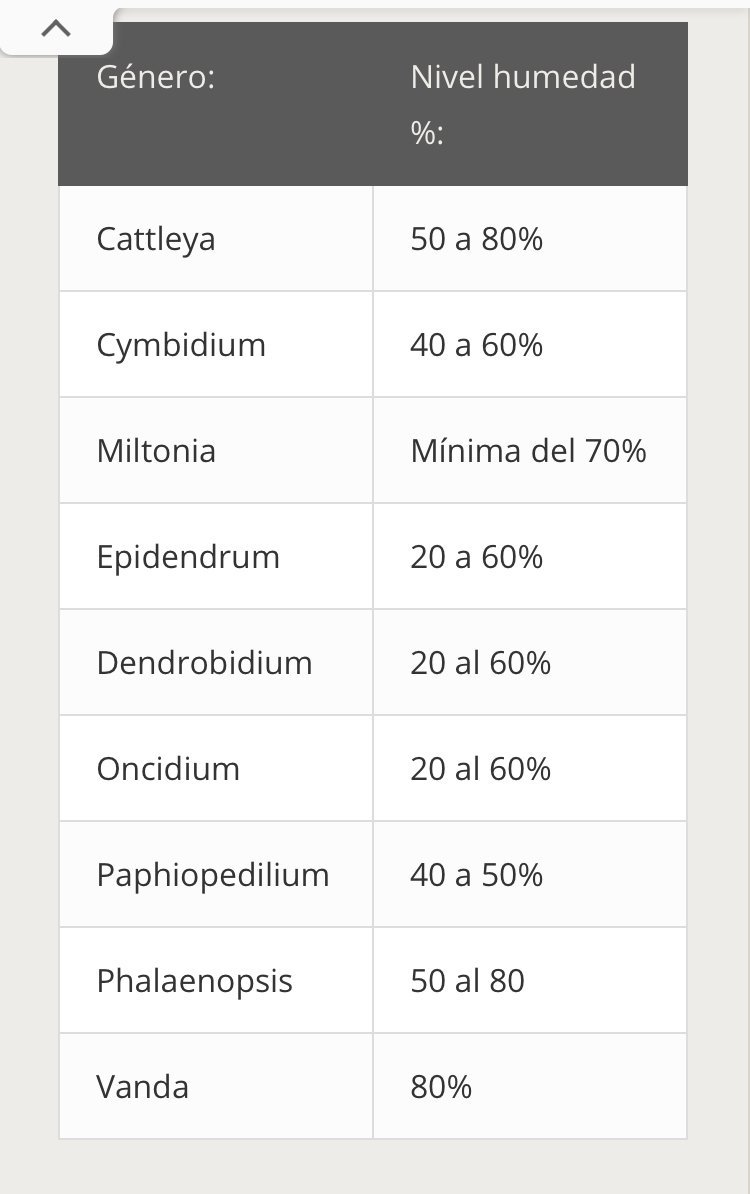Screen dimensions: 750x1194
Task: Click the 50 al 80 value
Action: pyautogui.click(x=468, y=981)
